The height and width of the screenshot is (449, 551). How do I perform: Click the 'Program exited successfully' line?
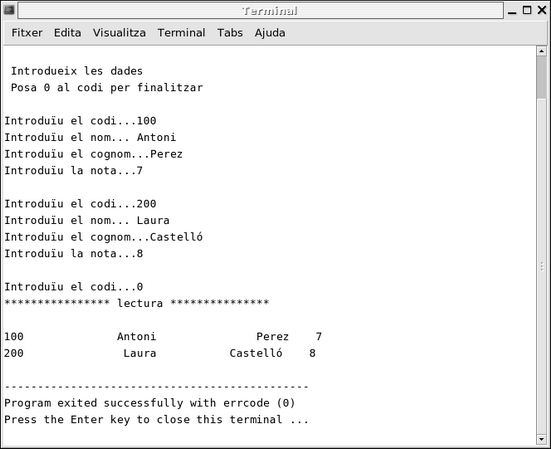tap(150, 403)
